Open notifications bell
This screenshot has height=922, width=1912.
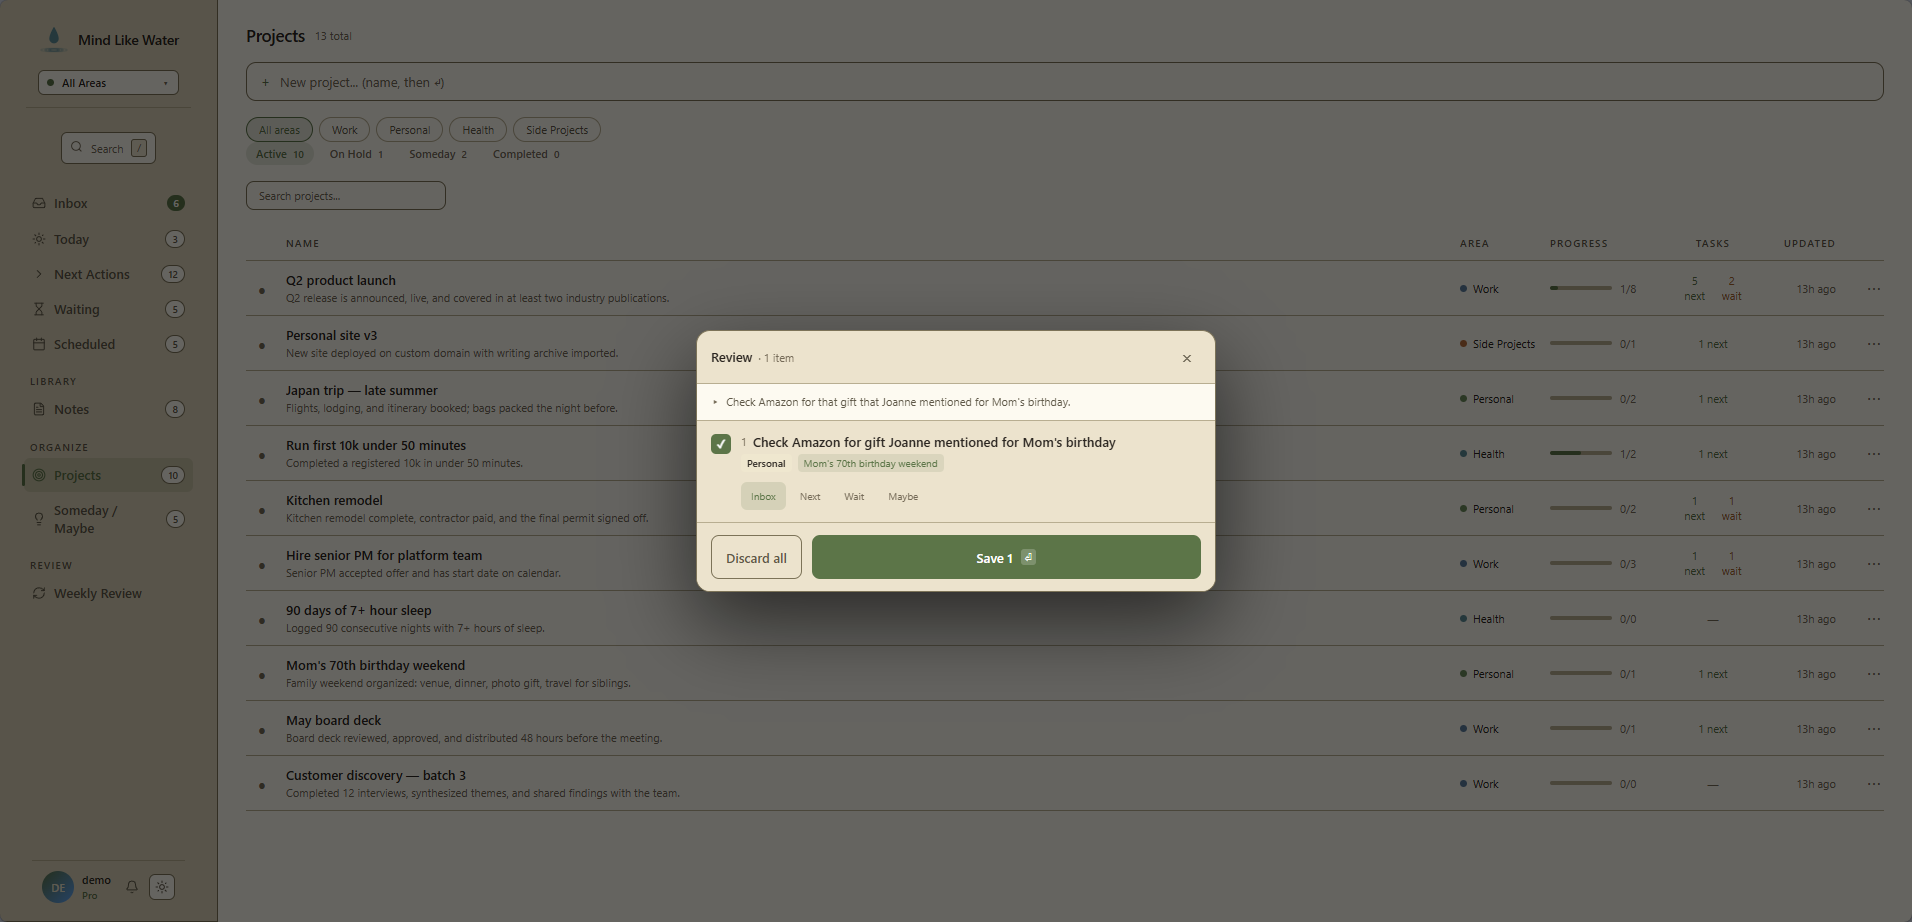pos(131,887)
